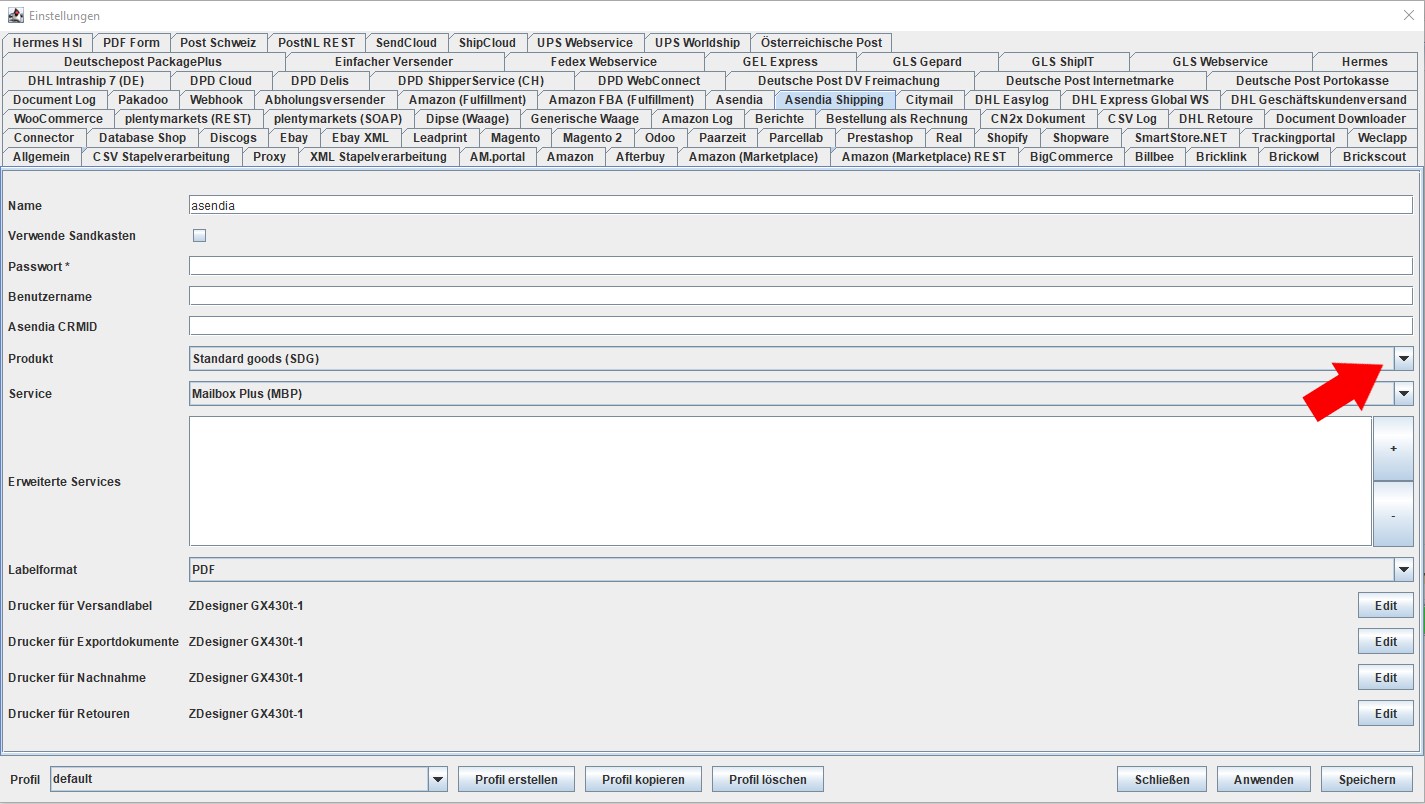Click the Anwenden button

[x=1264, y=779]
